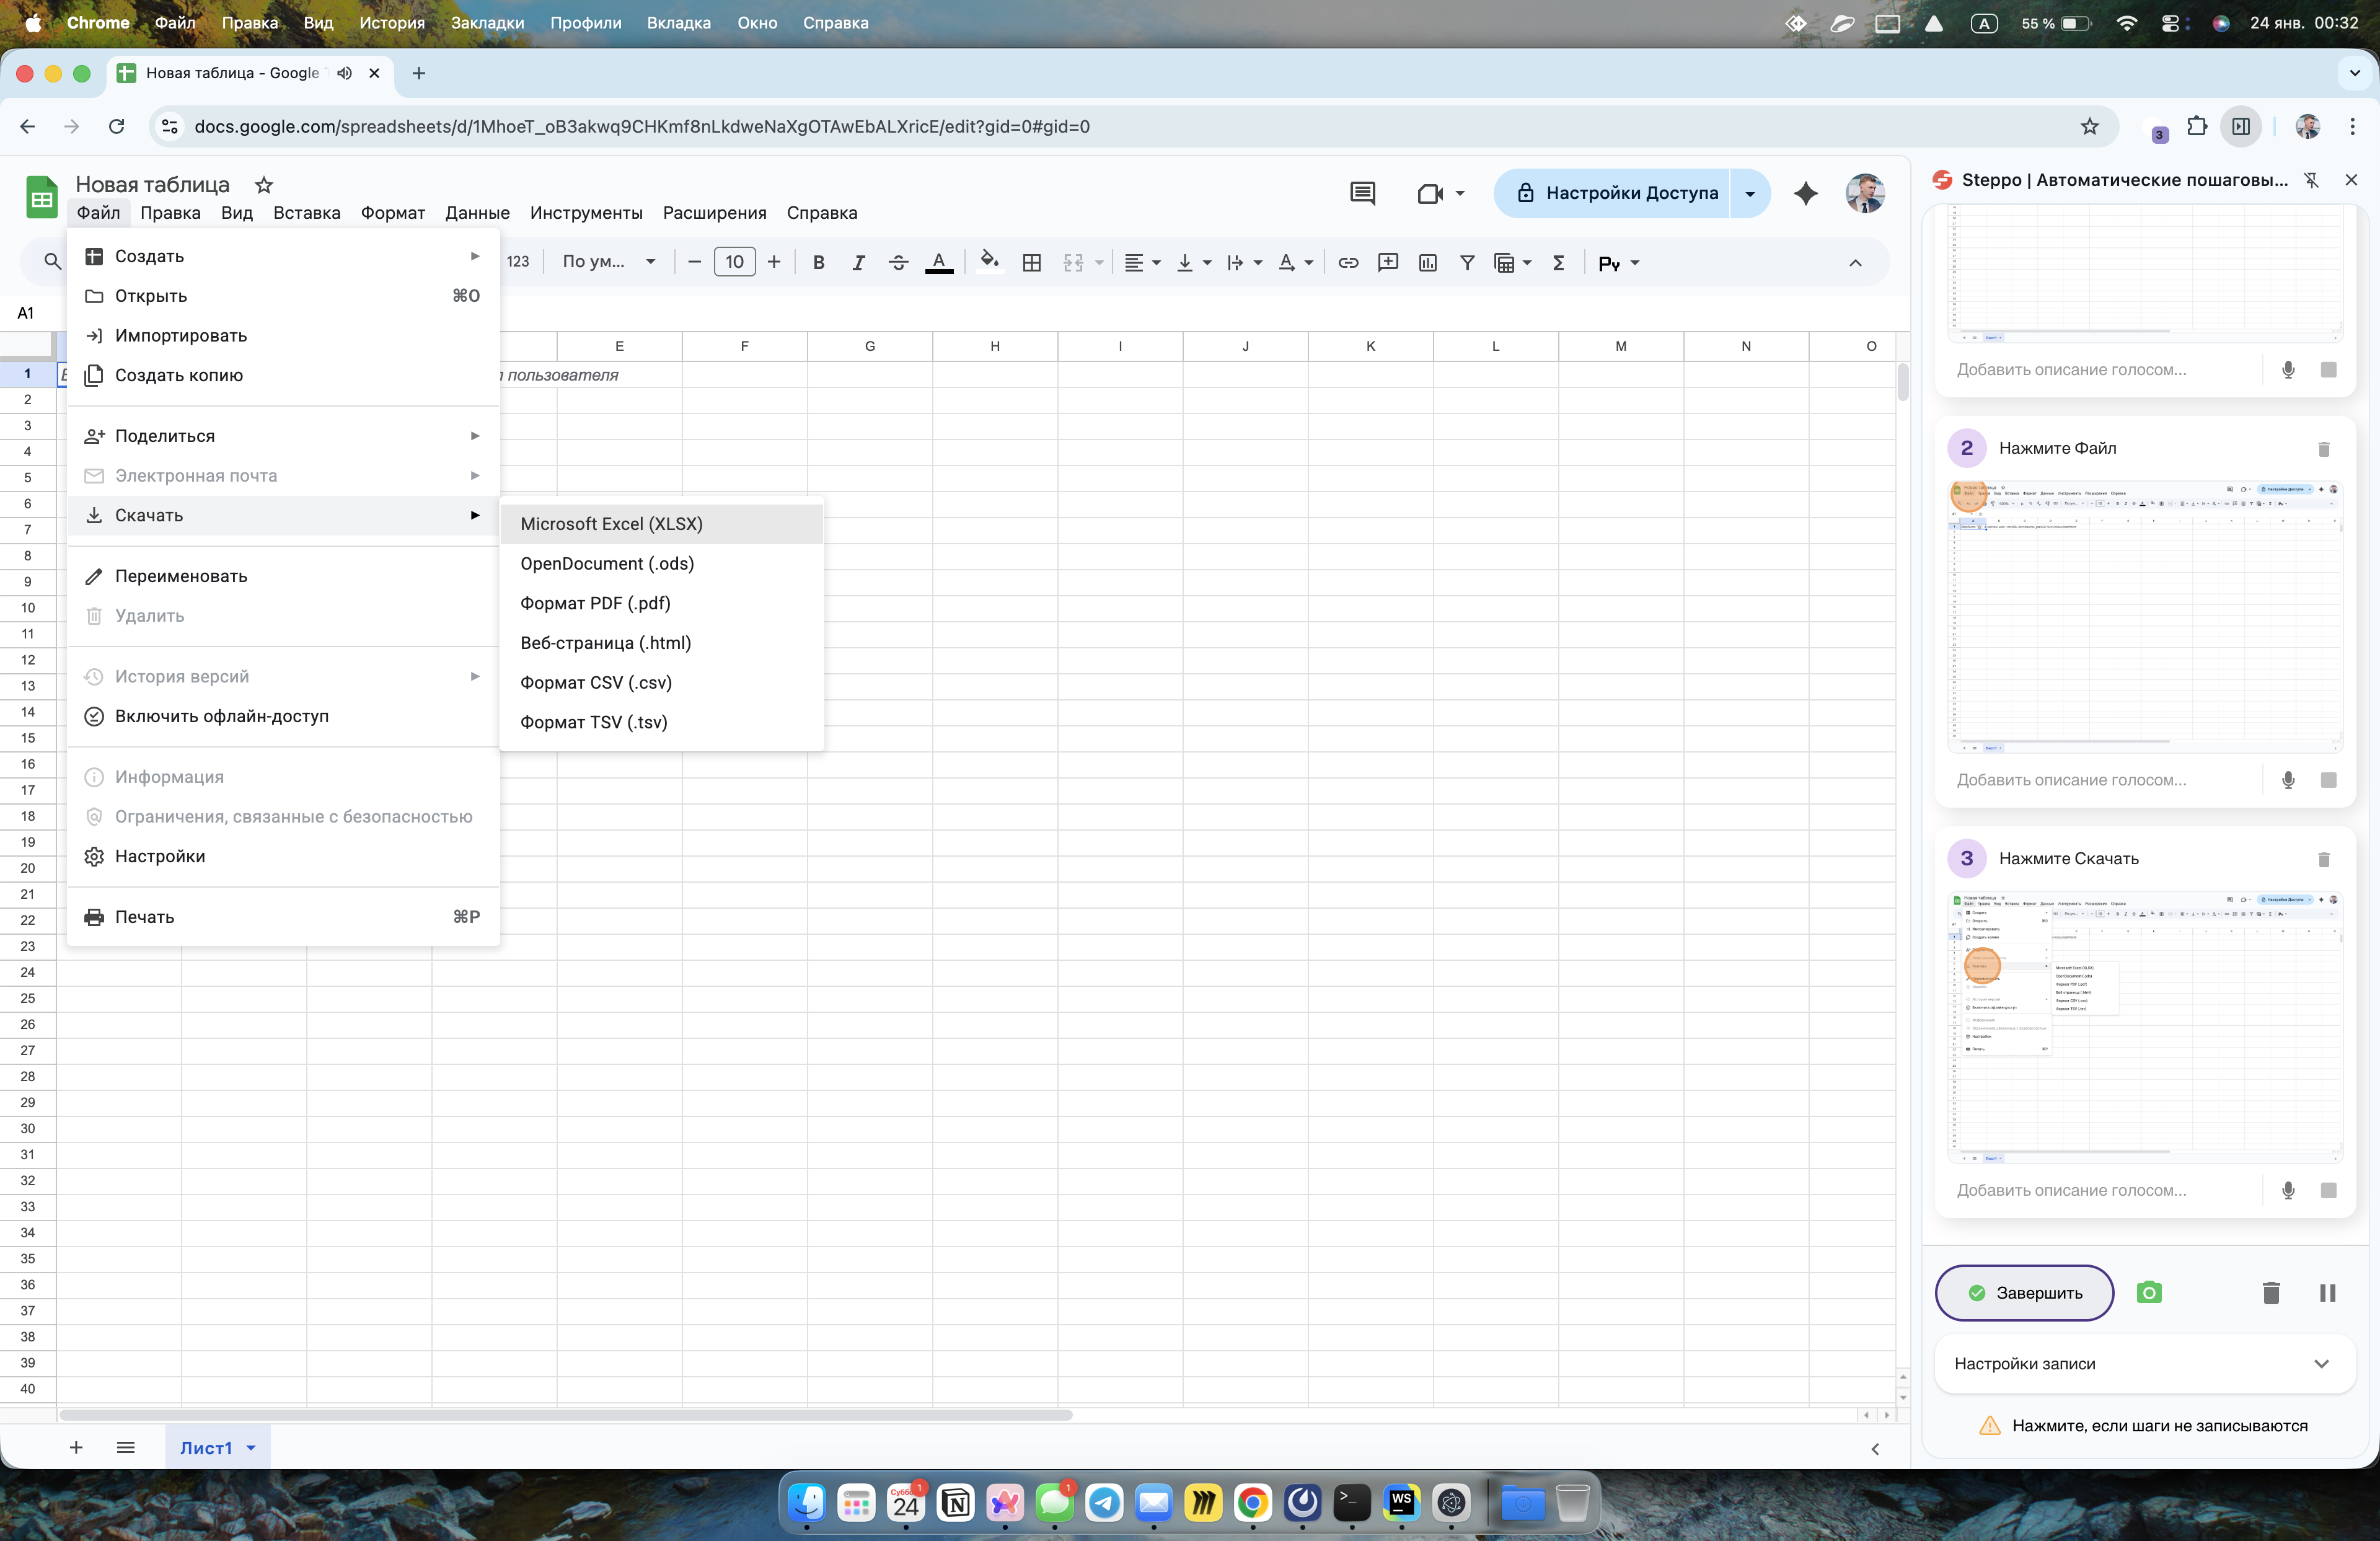
Task: Toggle bold formatting
Action: point(818,262)
